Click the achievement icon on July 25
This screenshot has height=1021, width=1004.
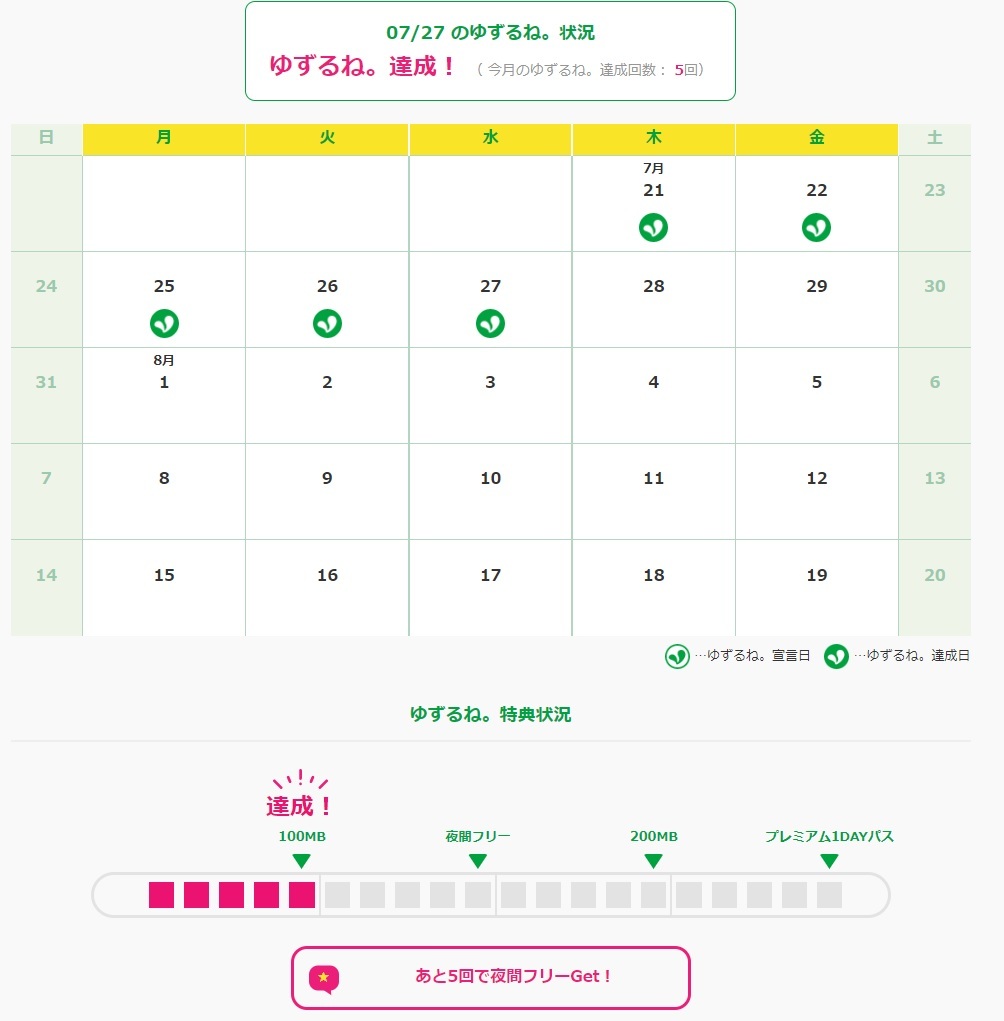[x=164, y=324]
